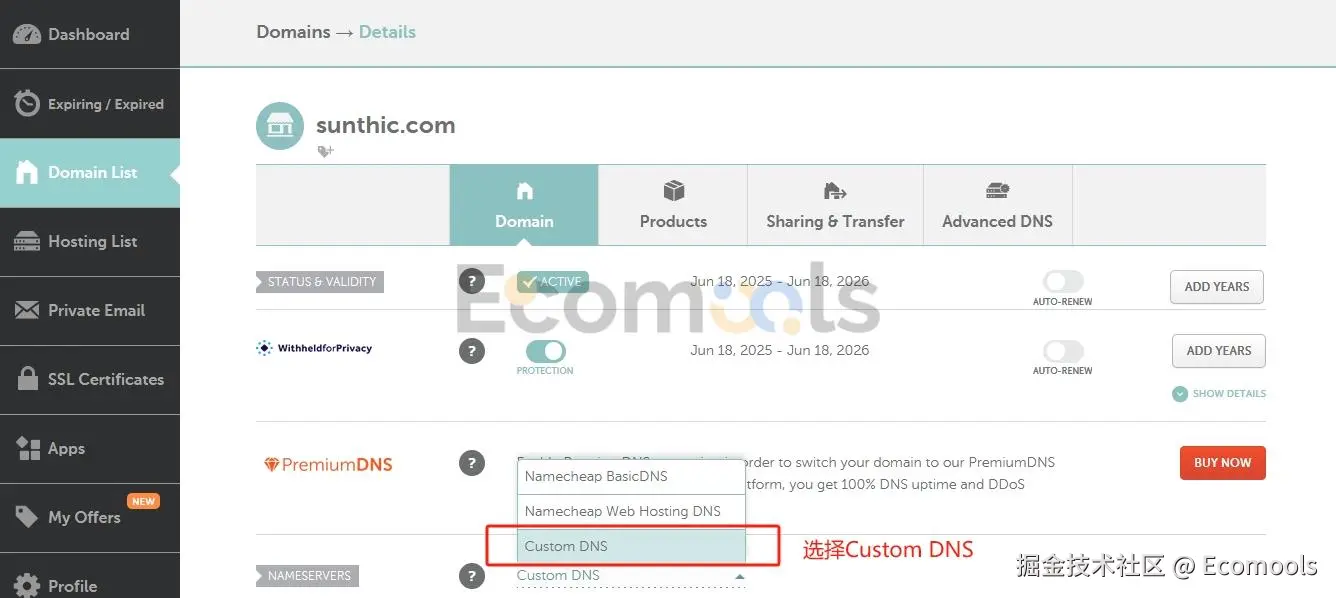Viewport: 1336px width, 598px height.
Task: Open SSL Certificates sidebar item
Action: [90, 379]
